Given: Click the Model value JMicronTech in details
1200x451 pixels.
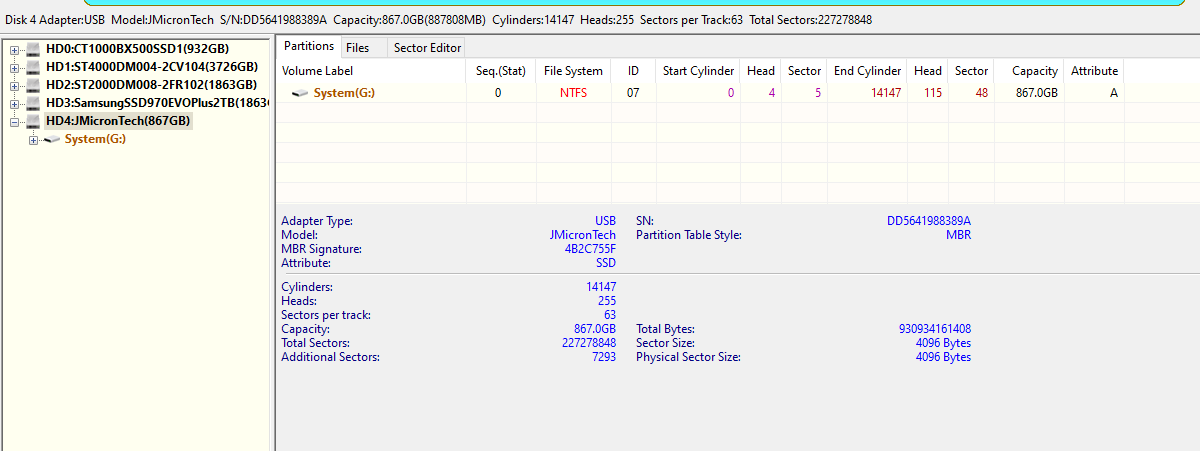Looking at the screenshot, I should point(583,235).
